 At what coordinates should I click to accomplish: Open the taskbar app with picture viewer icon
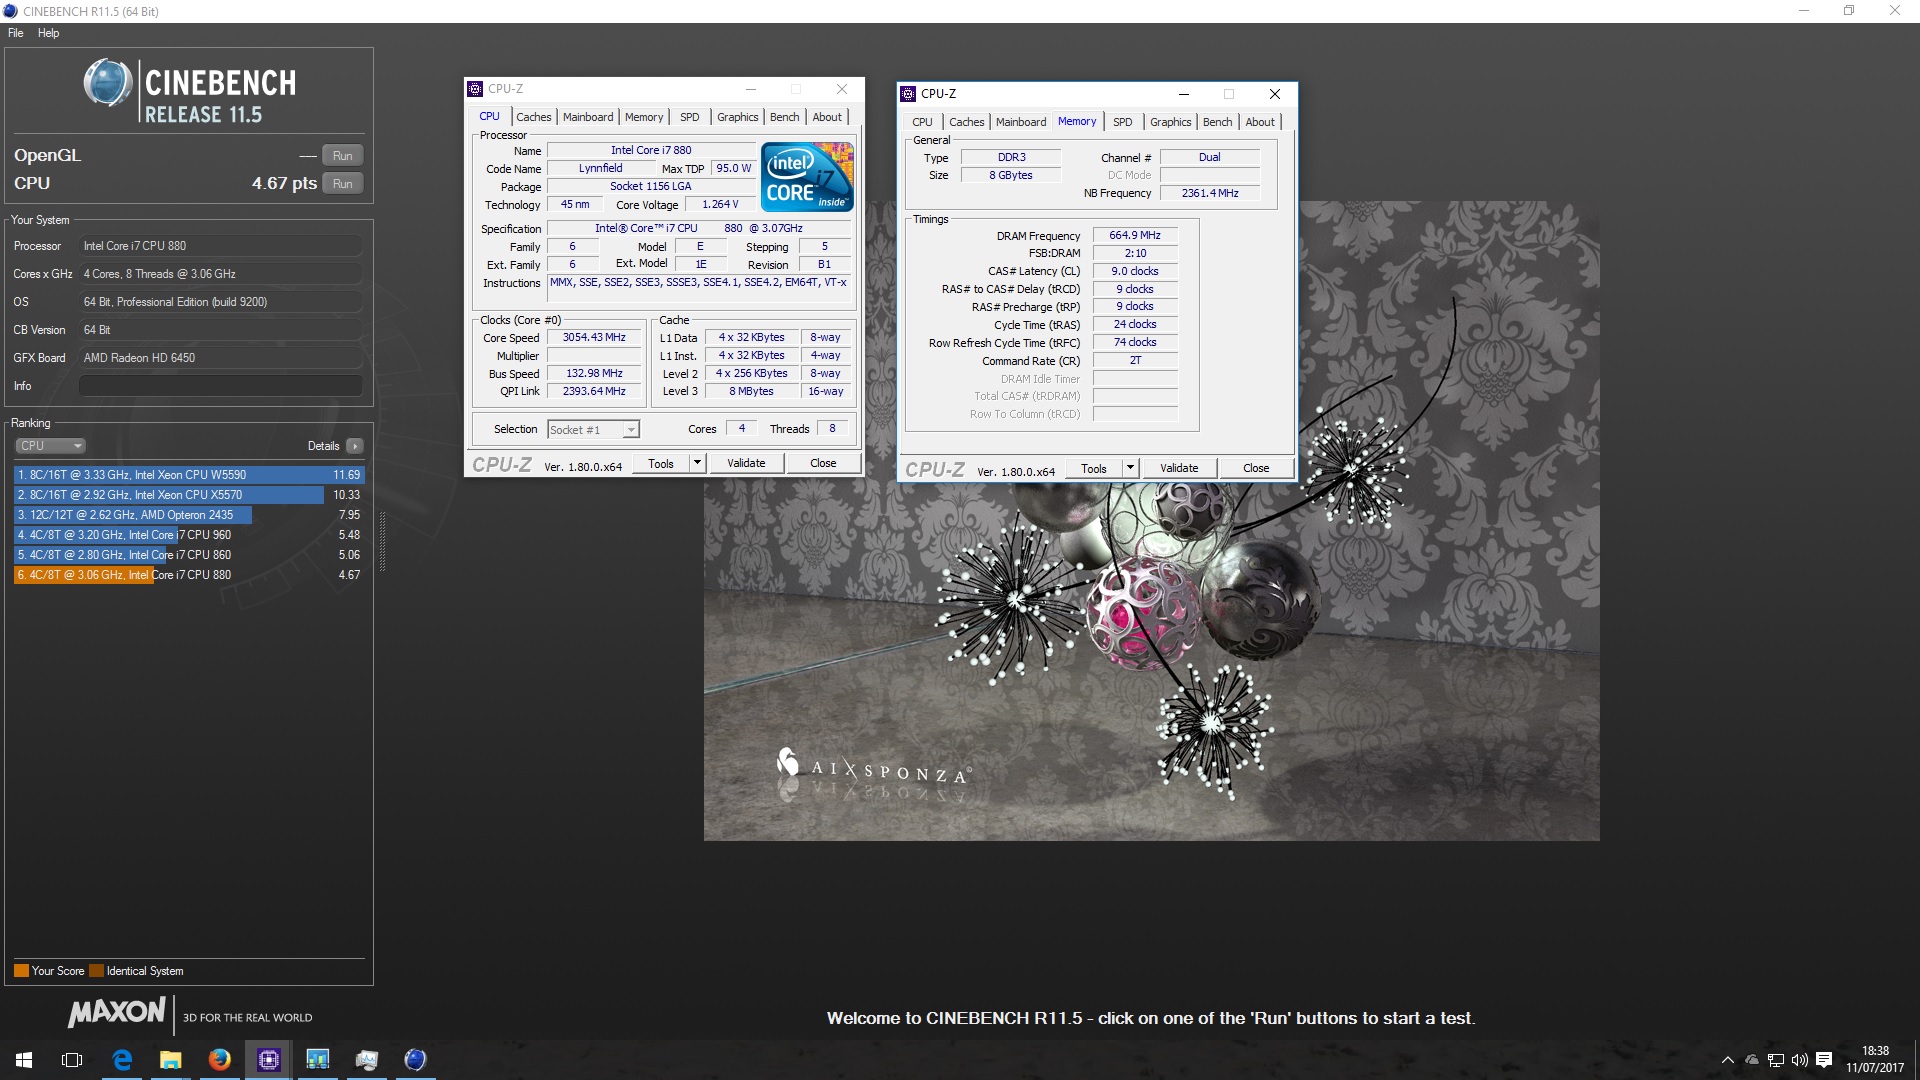(x=367, y=1060)
